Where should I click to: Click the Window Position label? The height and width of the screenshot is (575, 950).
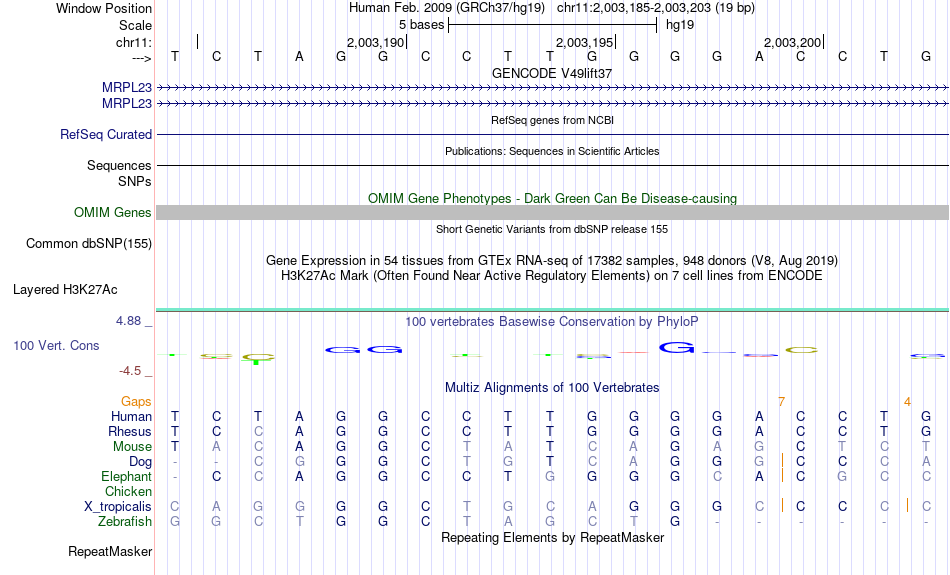tap(104, 8)
